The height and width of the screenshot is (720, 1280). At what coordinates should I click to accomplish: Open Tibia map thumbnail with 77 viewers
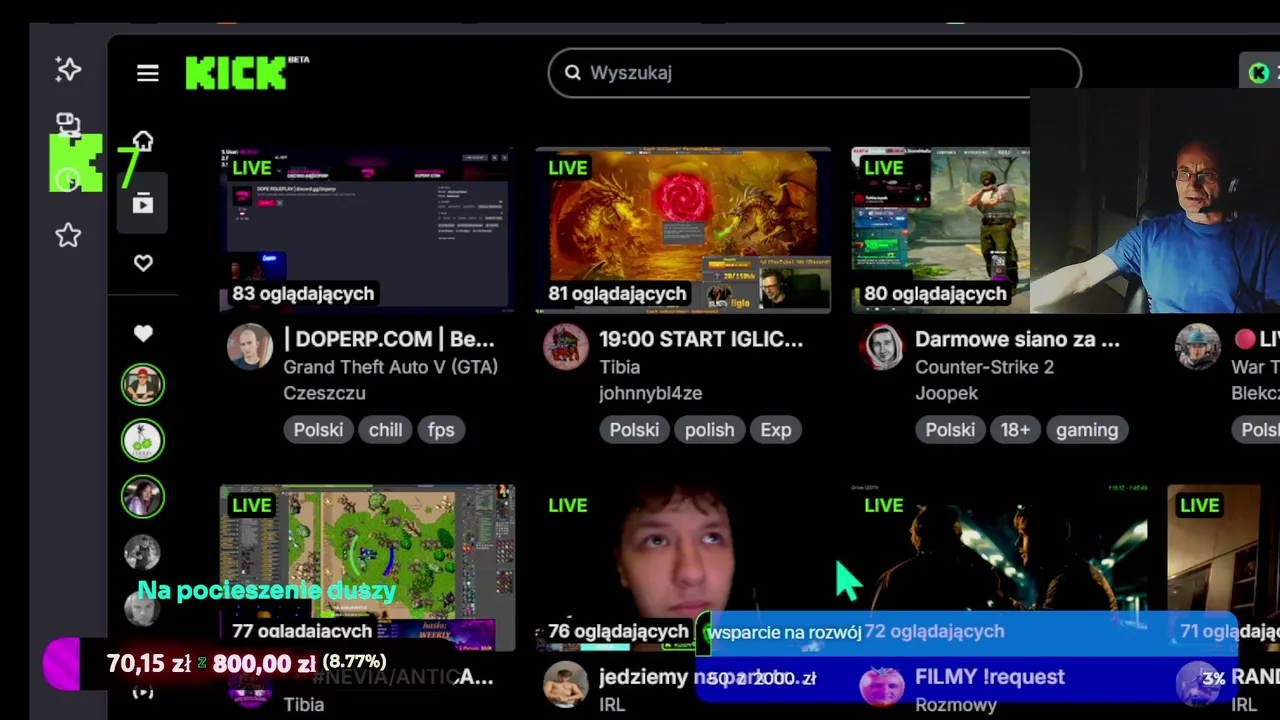(x=367, y=568)
